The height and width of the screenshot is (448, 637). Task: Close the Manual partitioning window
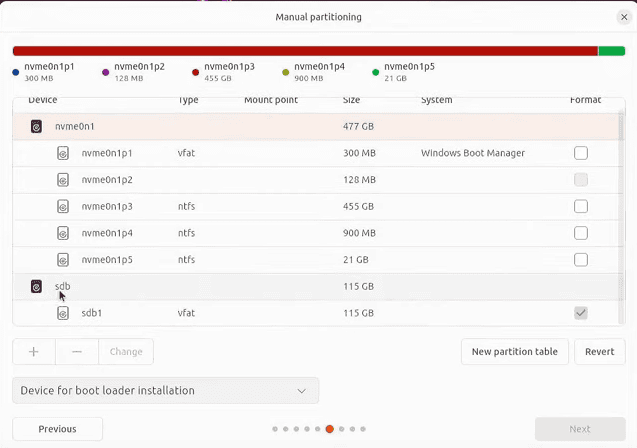tap(624, 17)
